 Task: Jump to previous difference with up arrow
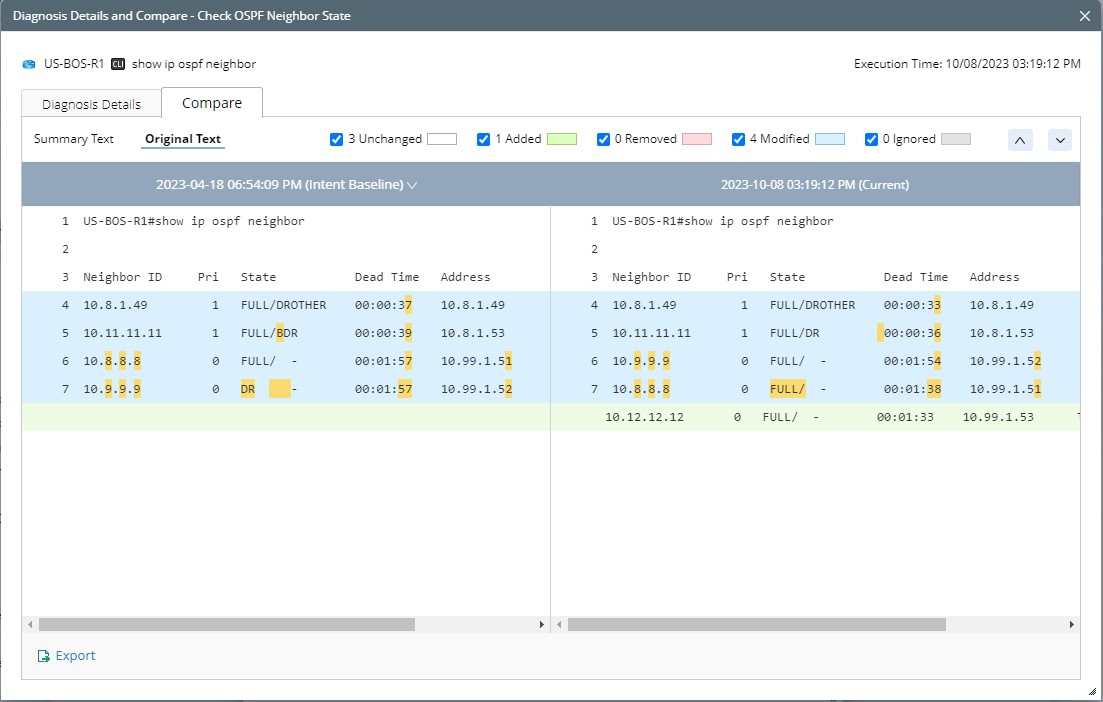[1019, 140]
